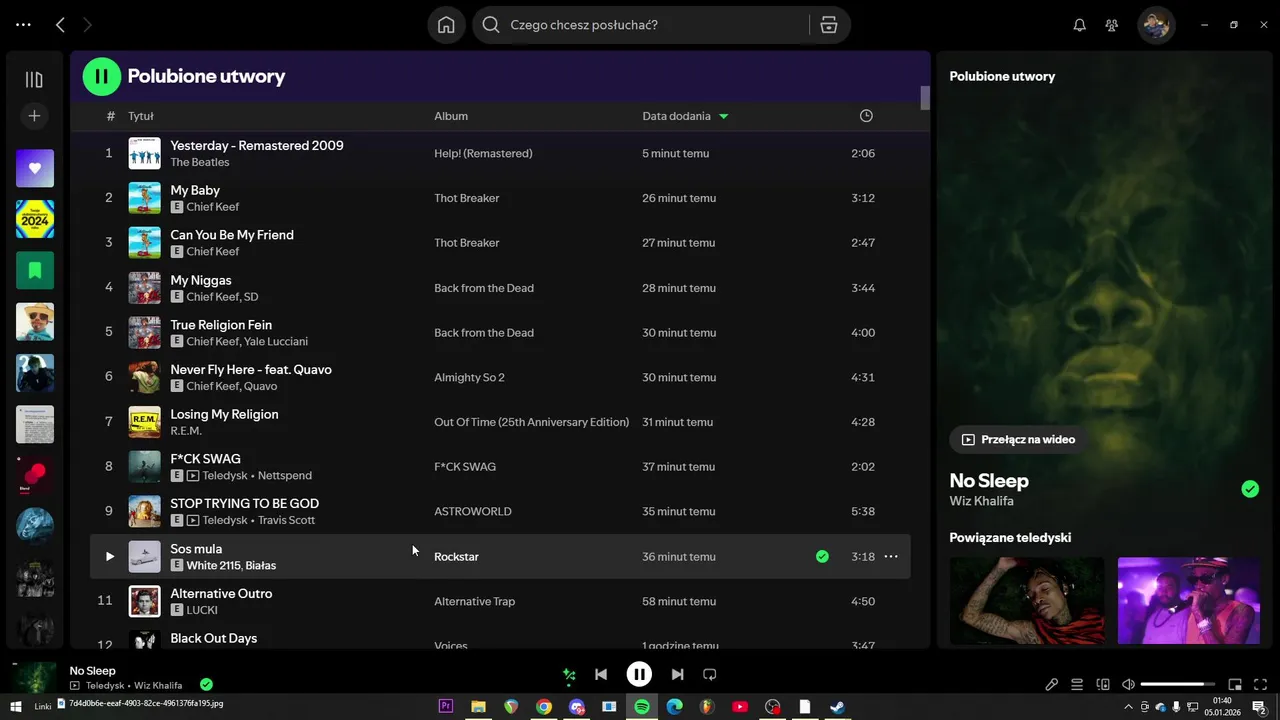Open Windows notification center
Image resolution: width=1280 pixels, height=720 pixels.
click(x=1259, y=707)
